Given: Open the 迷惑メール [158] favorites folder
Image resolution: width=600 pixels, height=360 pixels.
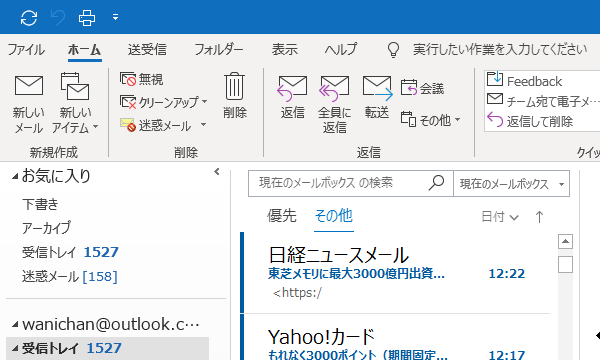Looking at the screenshot, I should point(70,276).
